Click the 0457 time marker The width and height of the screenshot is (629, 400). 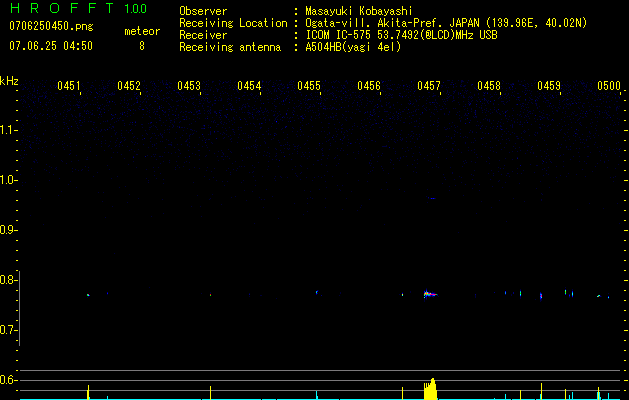(429, 86)
